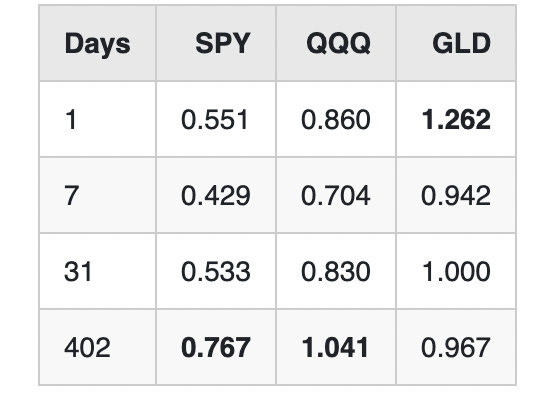Click the Days cell showing 31
The image size is (556, 406).
(78, 272)
